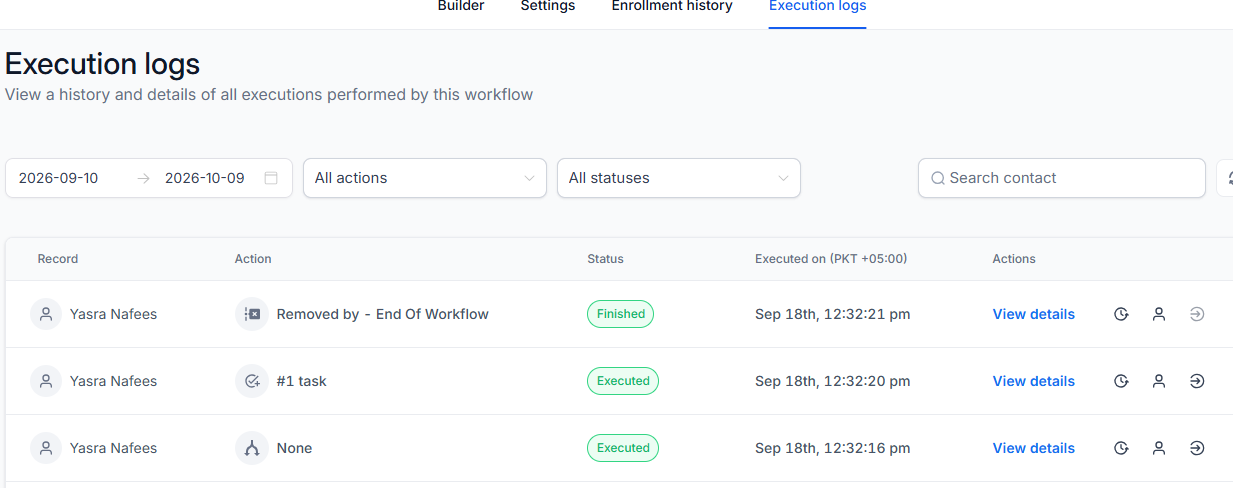This screenshot has width=1233, height=488.
Task: View details for #1 task row
Action: point(1033,381)
